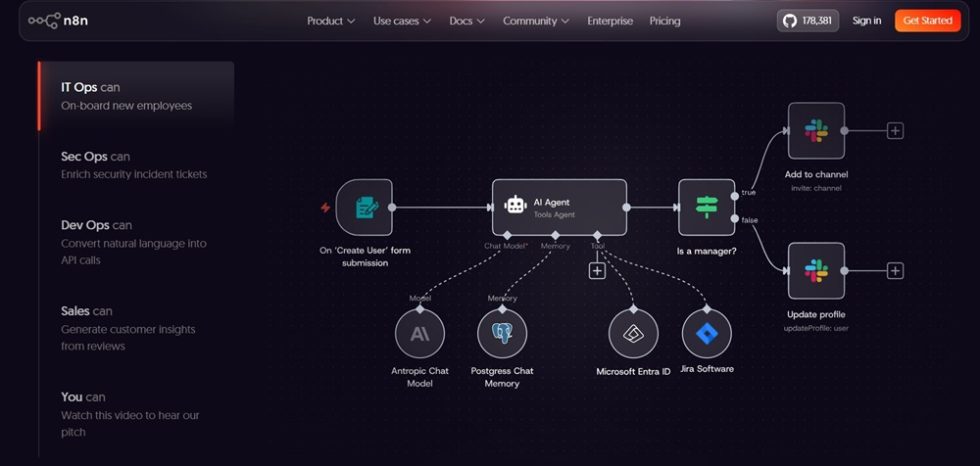Expand the Product menu
The height and width of the screenshot is (466, 980).
point(331,21)
